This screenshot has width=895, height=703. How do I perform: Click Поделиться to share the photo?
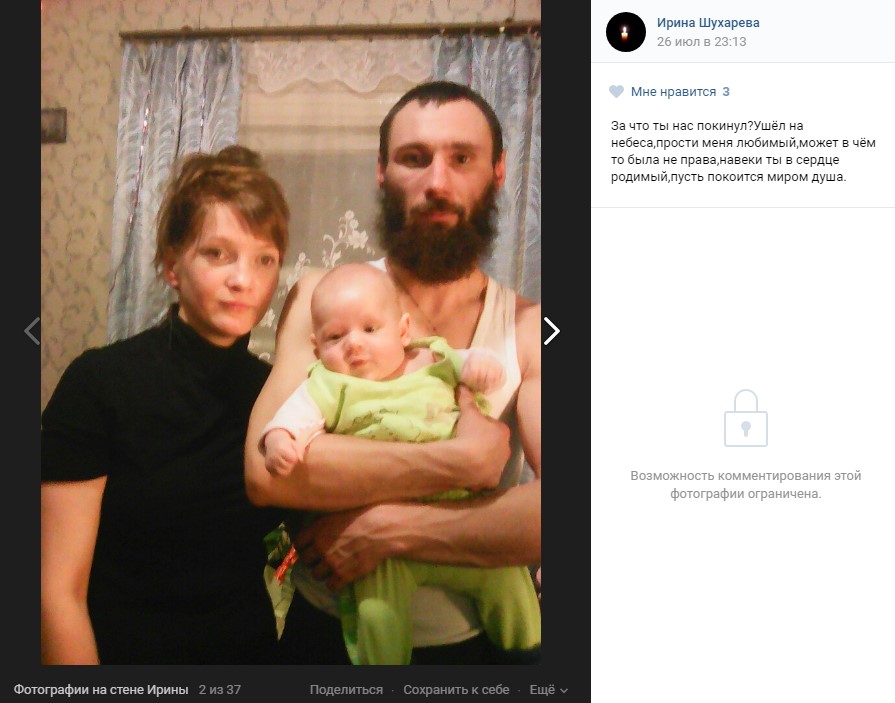(346, 690)
